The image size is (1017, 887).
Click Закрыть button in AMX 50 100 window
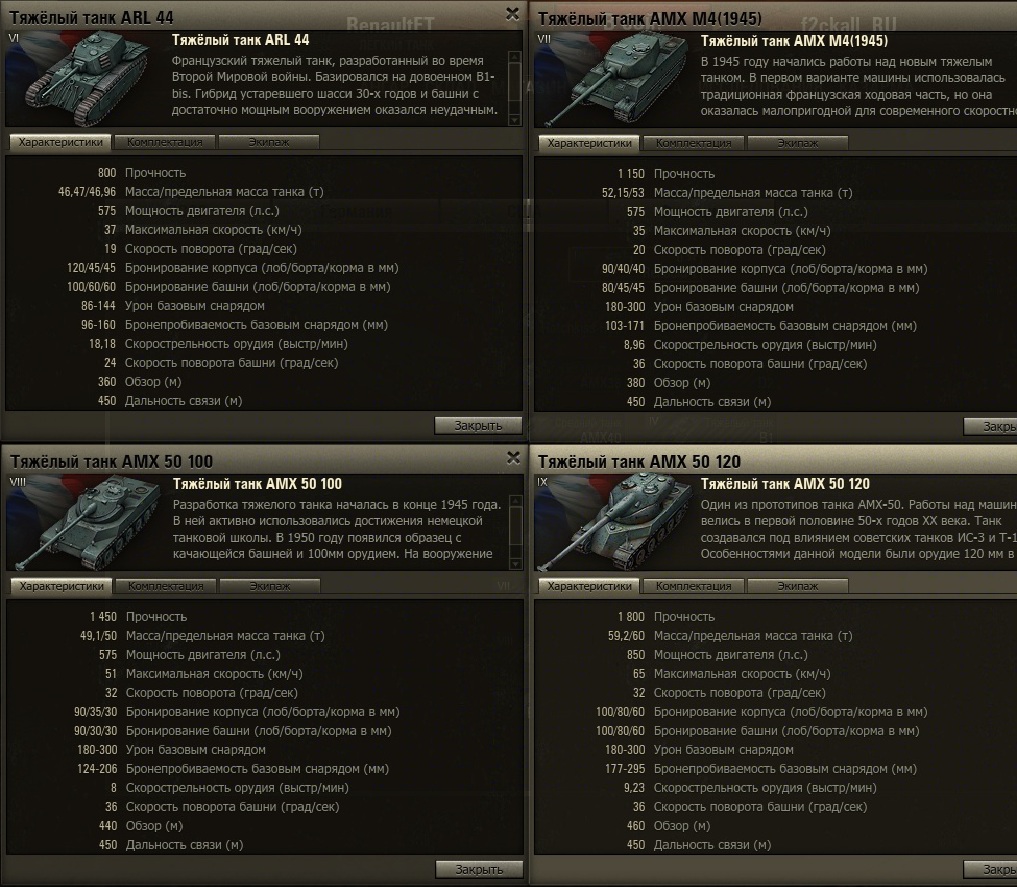coord(479,869)
